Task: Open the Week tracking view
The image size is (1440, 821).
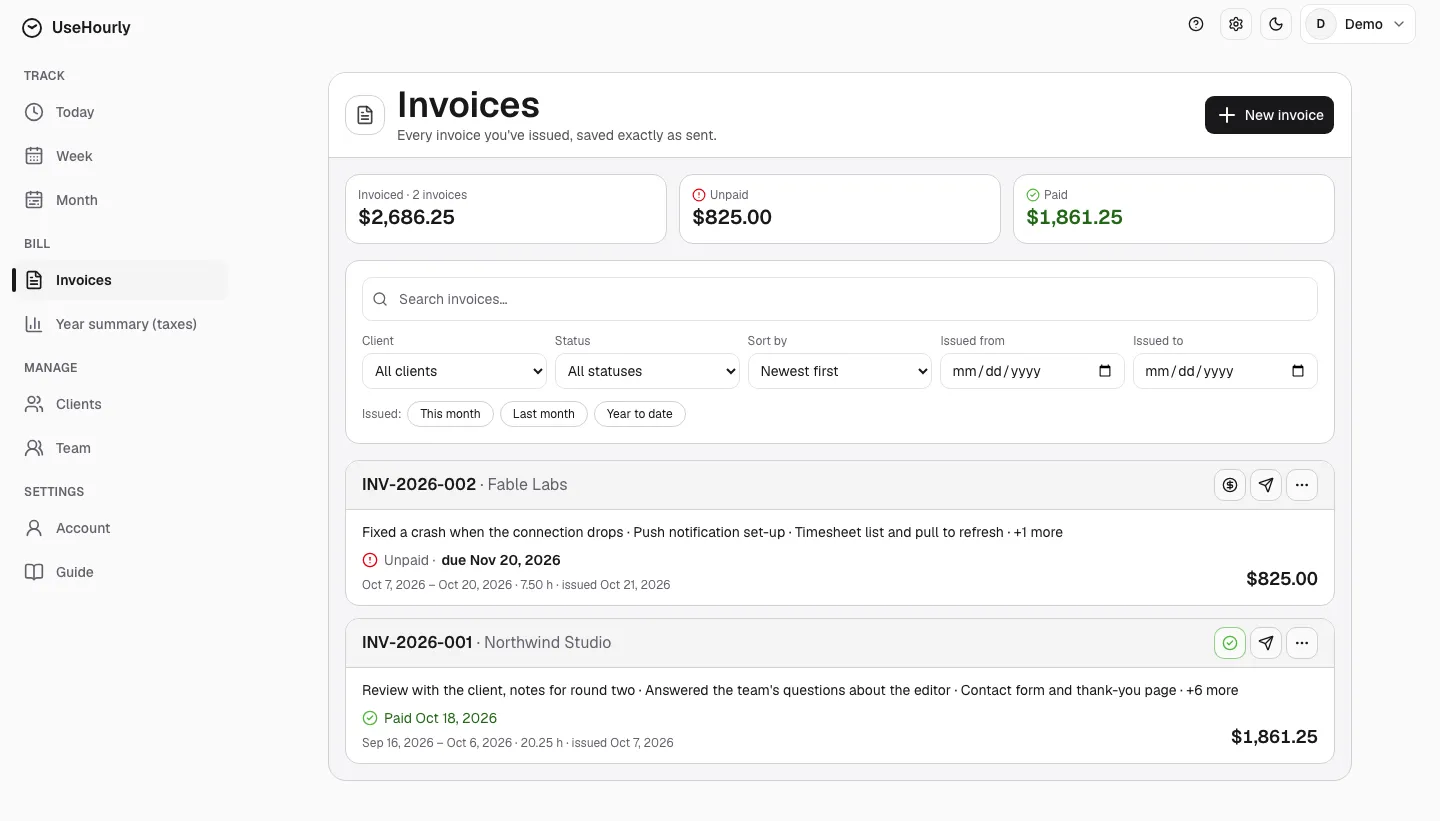Action: pyautogui.click(x=120, y=156)
